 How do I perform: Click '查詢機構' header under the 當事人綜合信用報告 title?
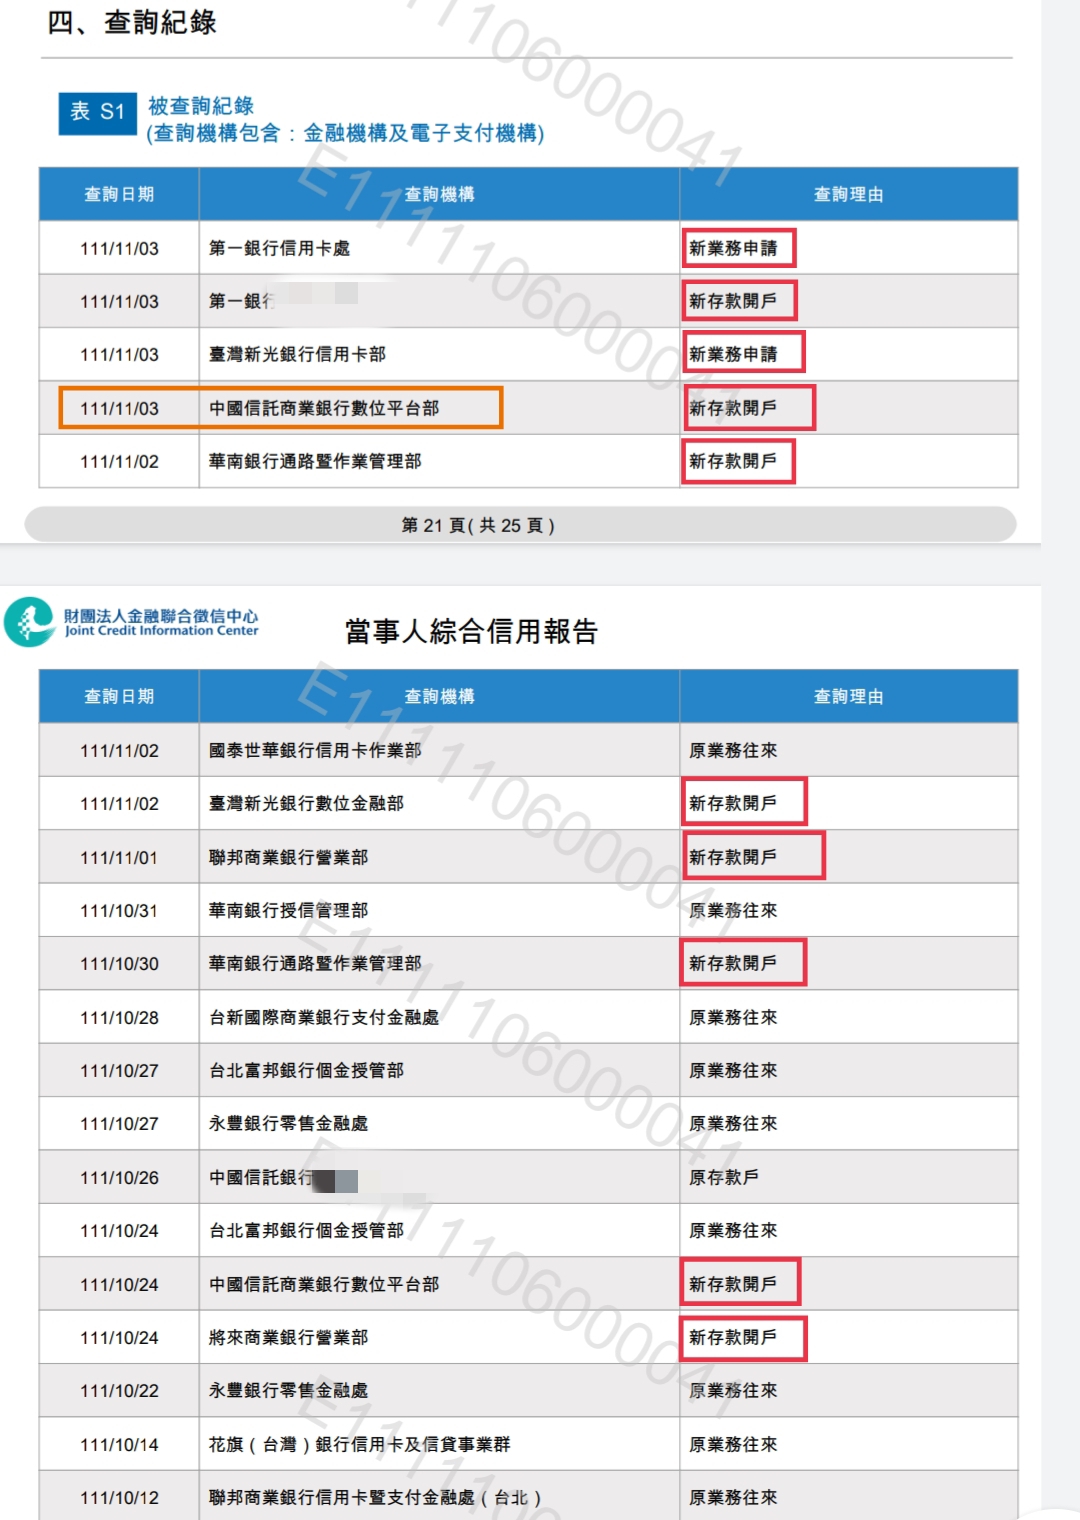tap(439, 696)
